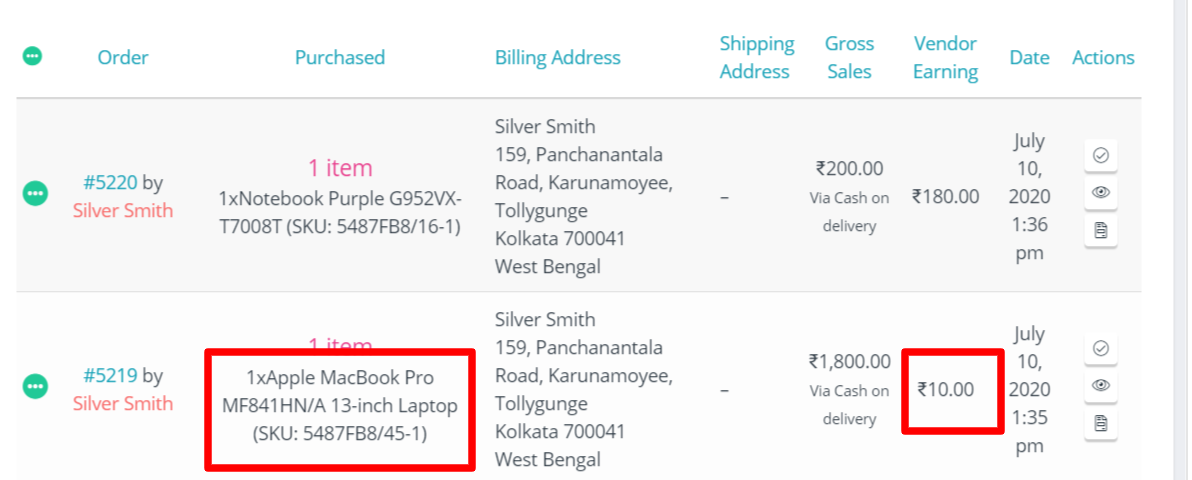Image resolution: width=1192 pixels, height=480 pixels.
Task: Sort the table by Date column
Action: click(1029, 57)
